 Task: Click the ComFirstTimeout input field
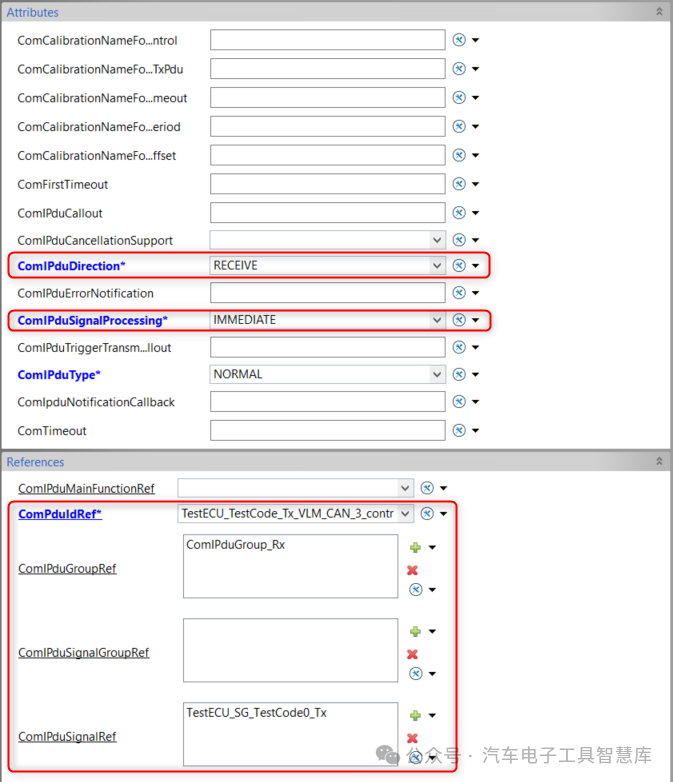328,184
